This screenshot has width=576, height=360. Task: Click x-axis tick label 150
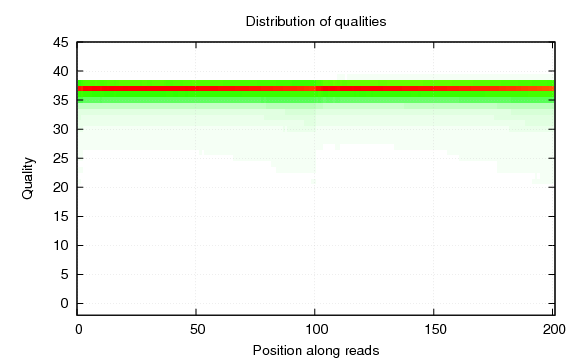click(x=436, y=330)
